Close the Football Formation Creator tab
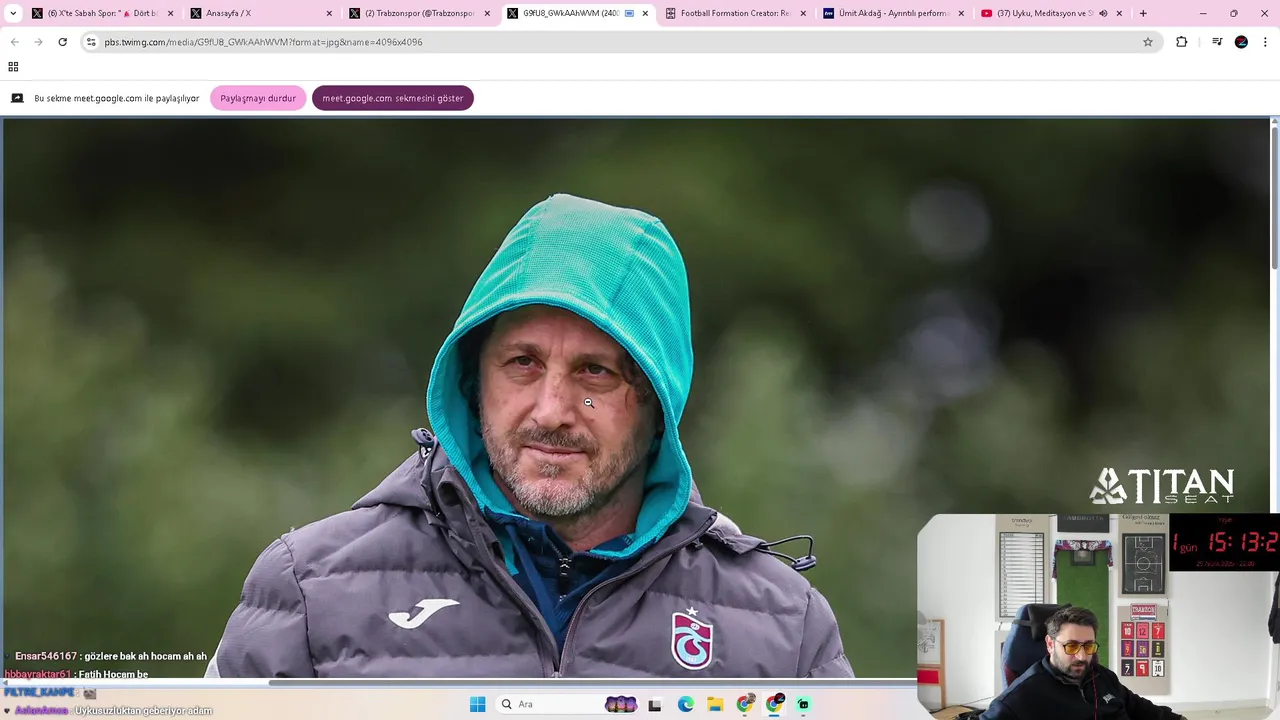The image size is (1280, 720). pyautogui.click(x=803, y=13)
